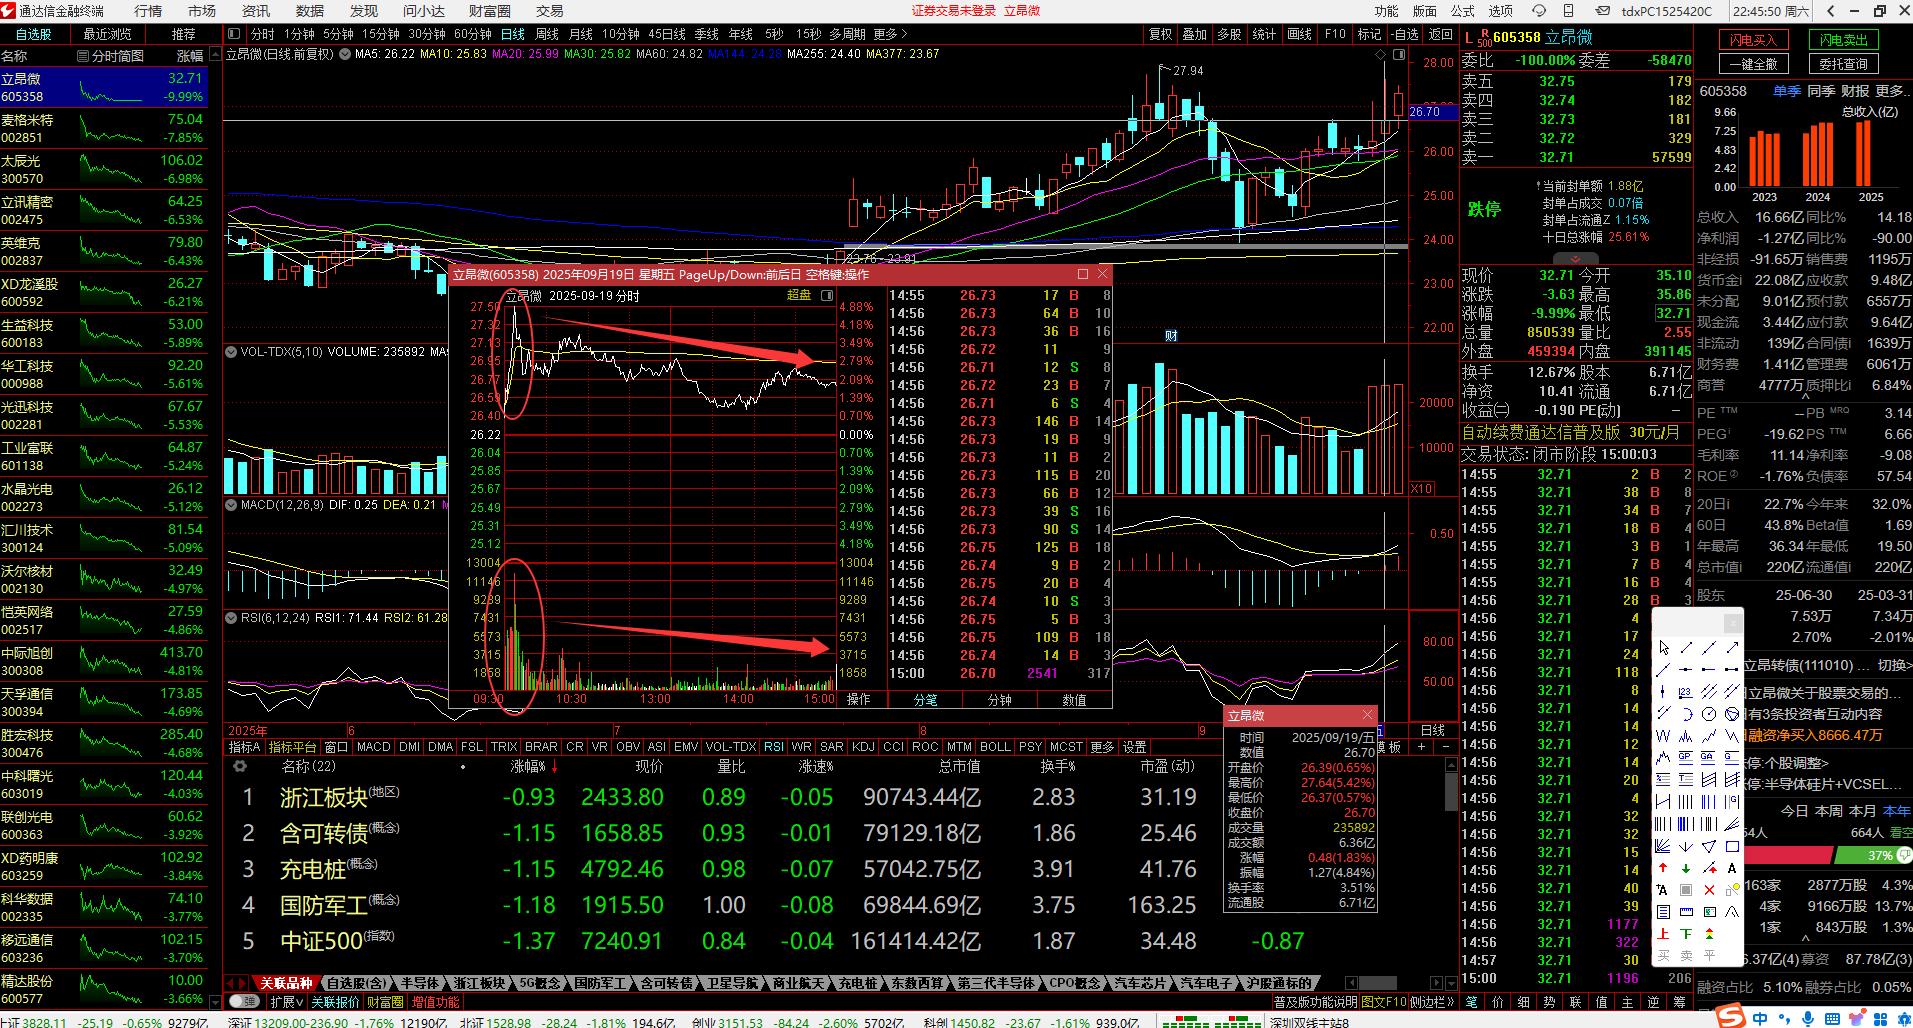The height and width of the screenshot is (1028, 1913).
Task: Toggle the side panel icon on K-line chart
Action: point(1398,54)
